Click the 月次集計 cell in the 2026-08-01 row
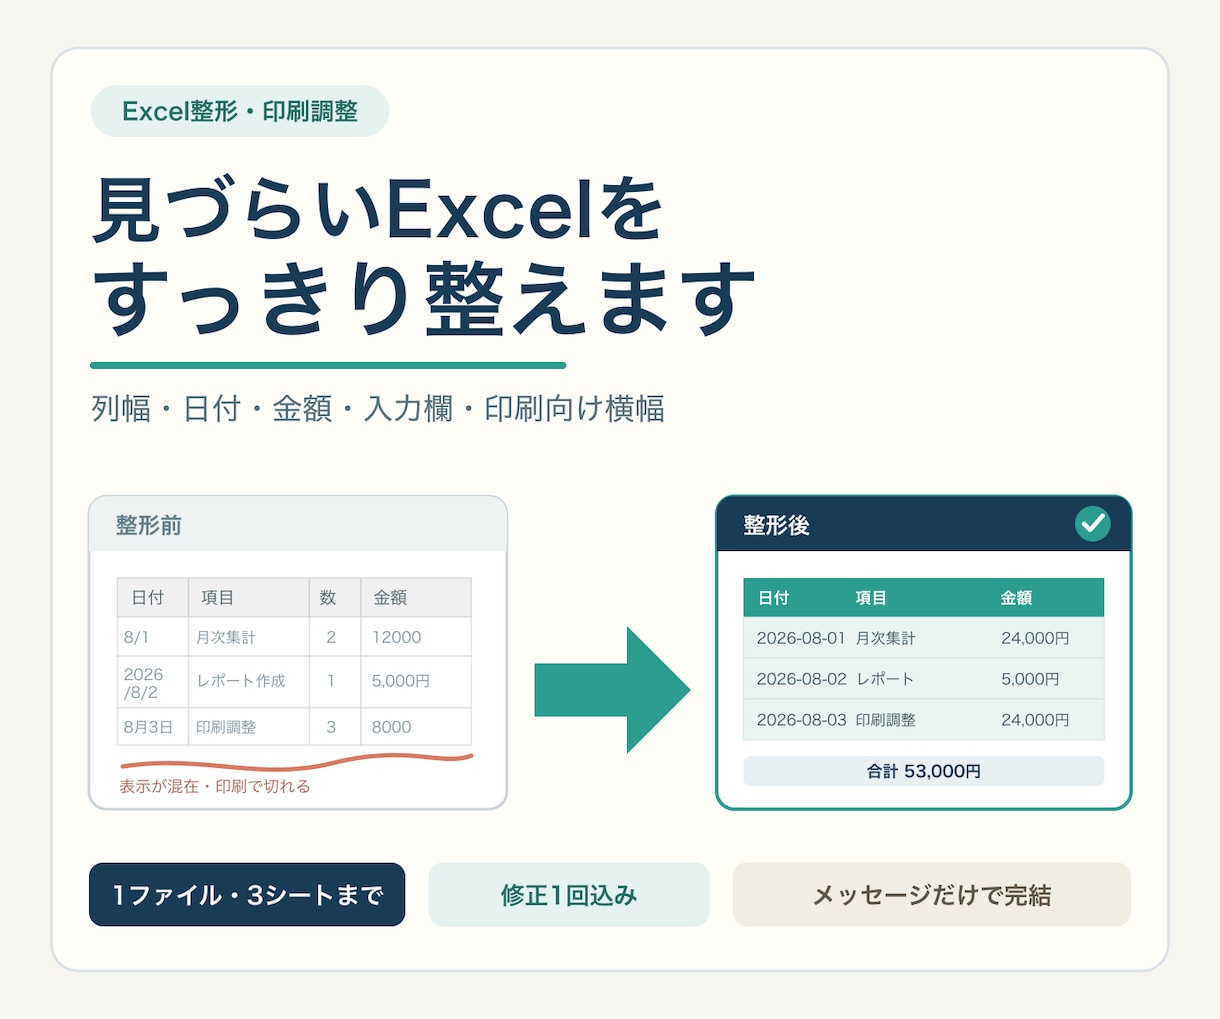1220x1019 pixels. point(885,638)
